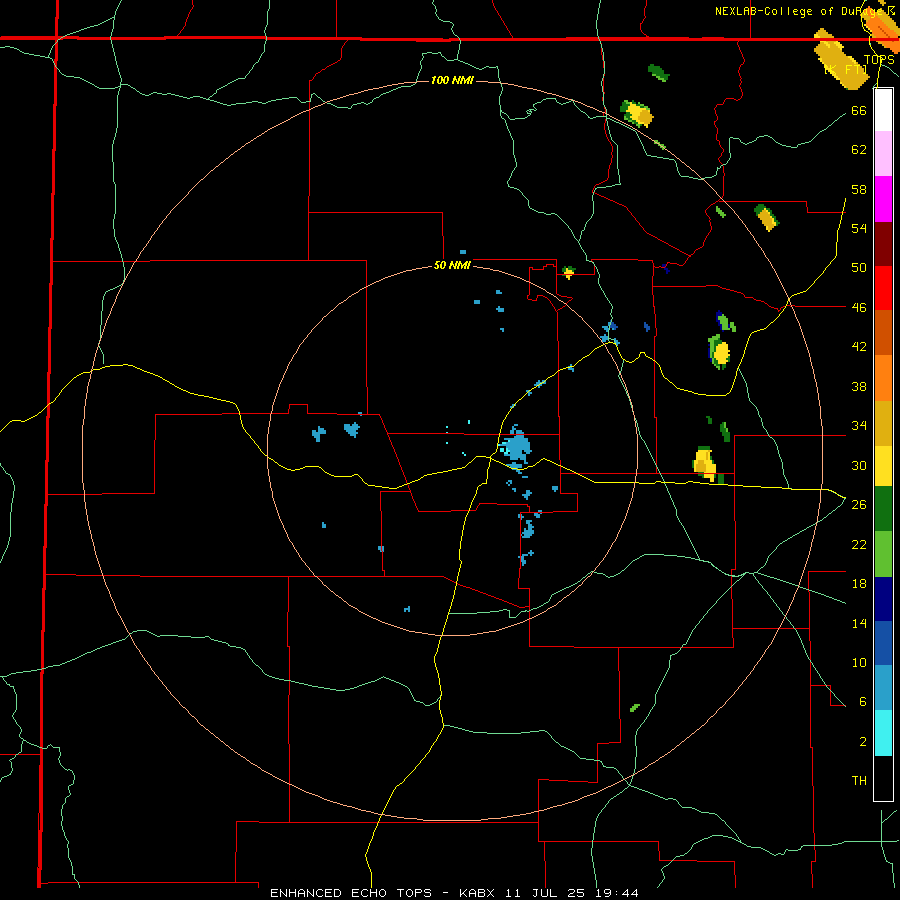
Task: Select the magenta legend swatch
Action: click(883, 199)
